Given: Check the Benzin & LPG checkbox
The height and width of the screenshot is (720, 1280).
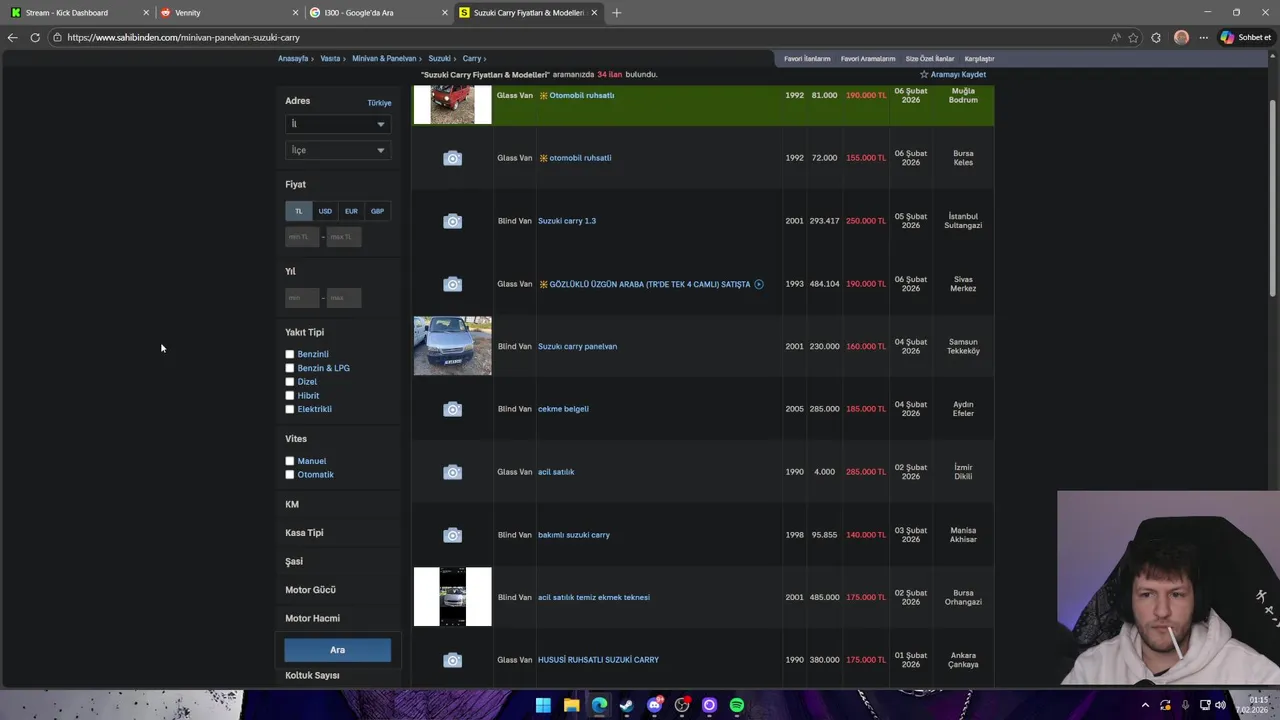Looking at the screenshot, I should pyautogui.click(x=290, y=368).
